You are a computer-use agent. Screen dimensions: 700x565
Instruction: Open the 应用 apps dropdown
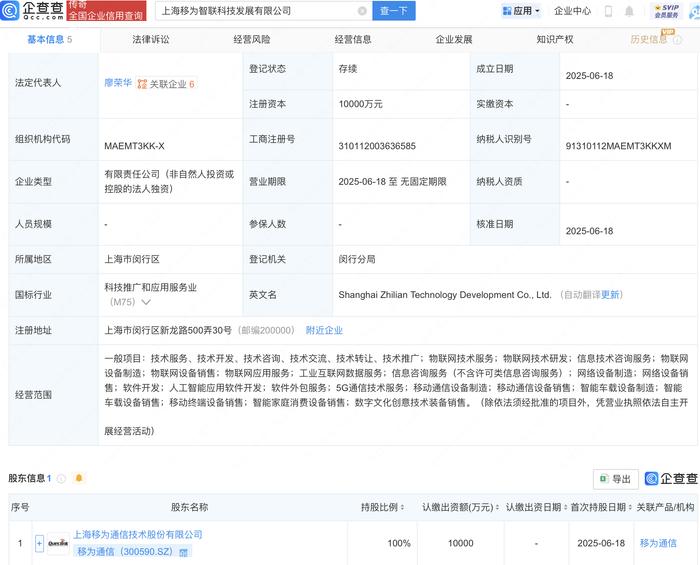[x=521, y=11]
